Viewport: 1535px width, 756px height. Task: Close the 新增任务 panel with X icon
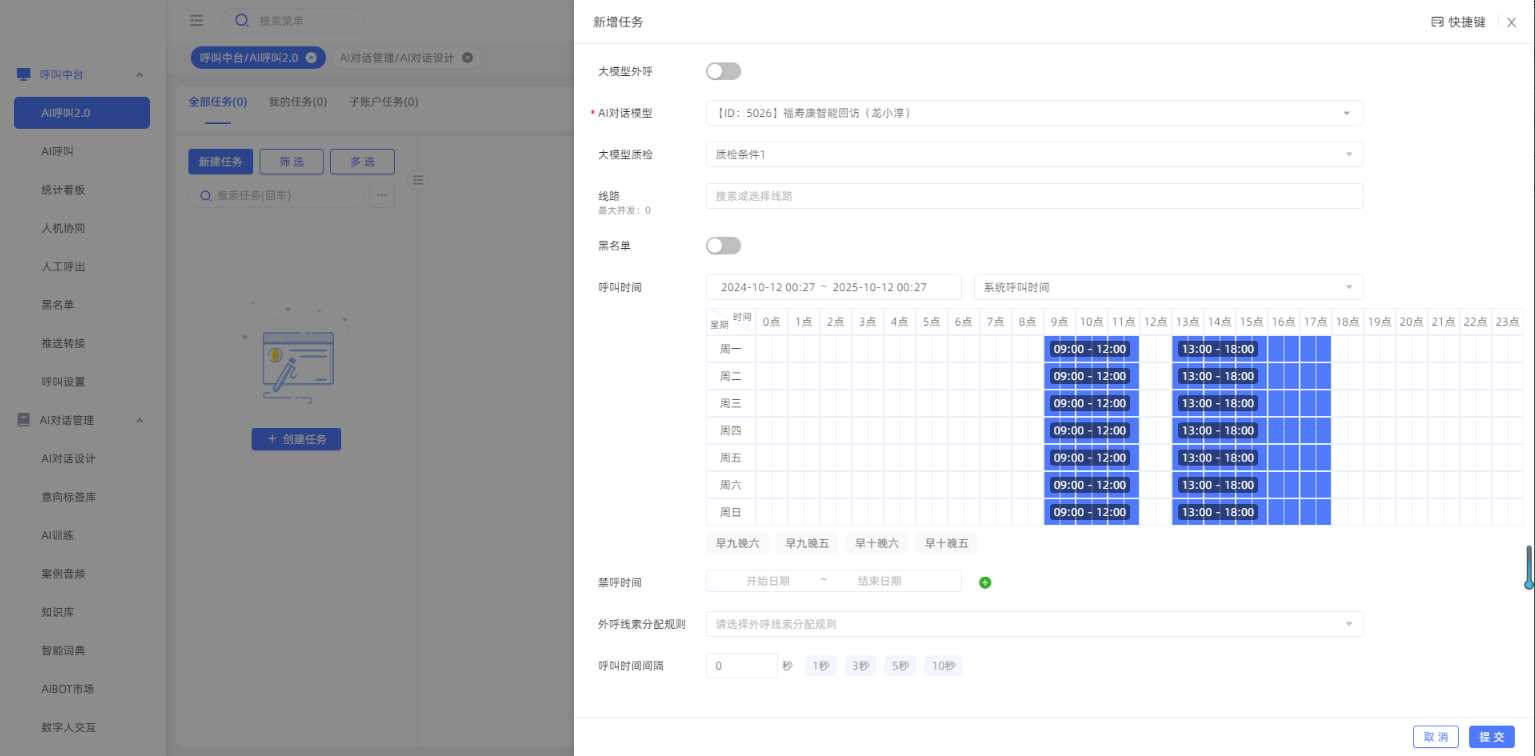coord(1511,22)
